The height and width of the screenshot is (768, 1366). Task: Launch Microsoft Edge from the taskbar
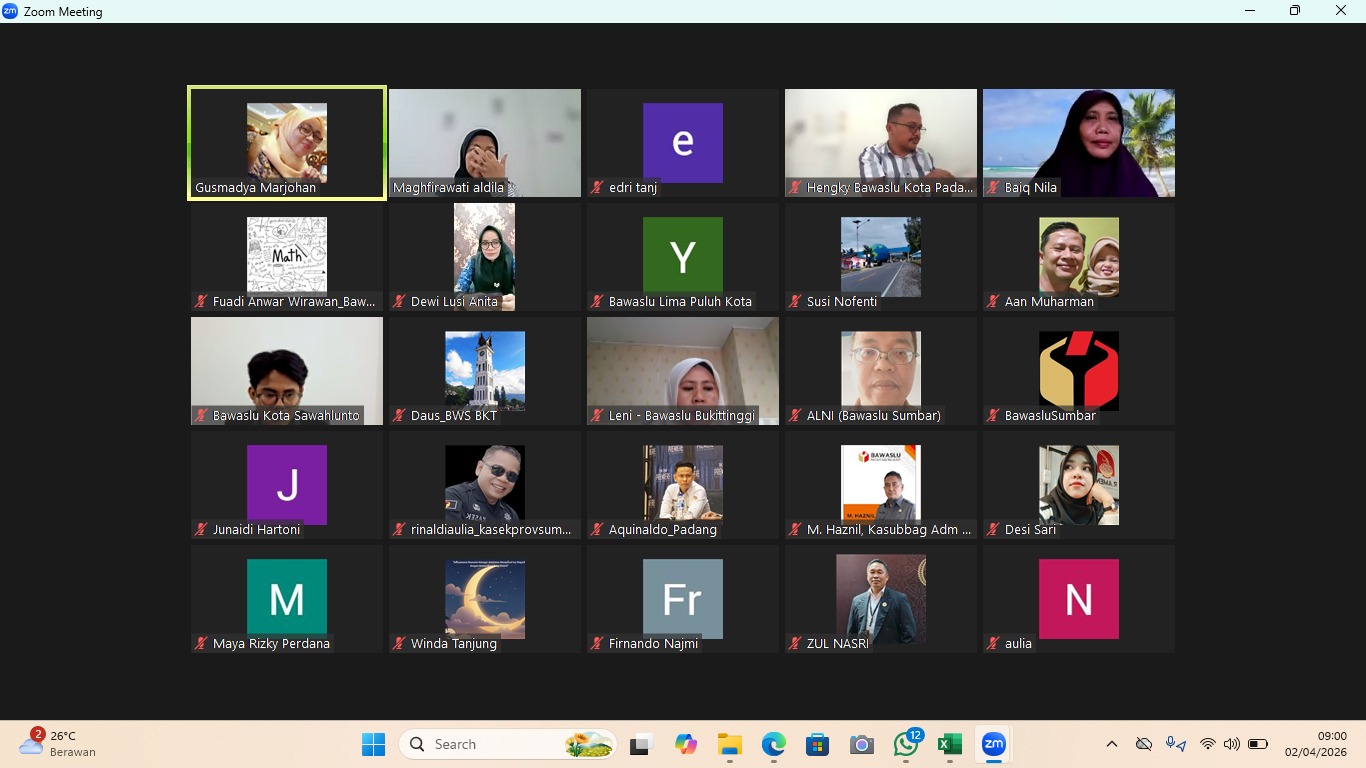773,745
